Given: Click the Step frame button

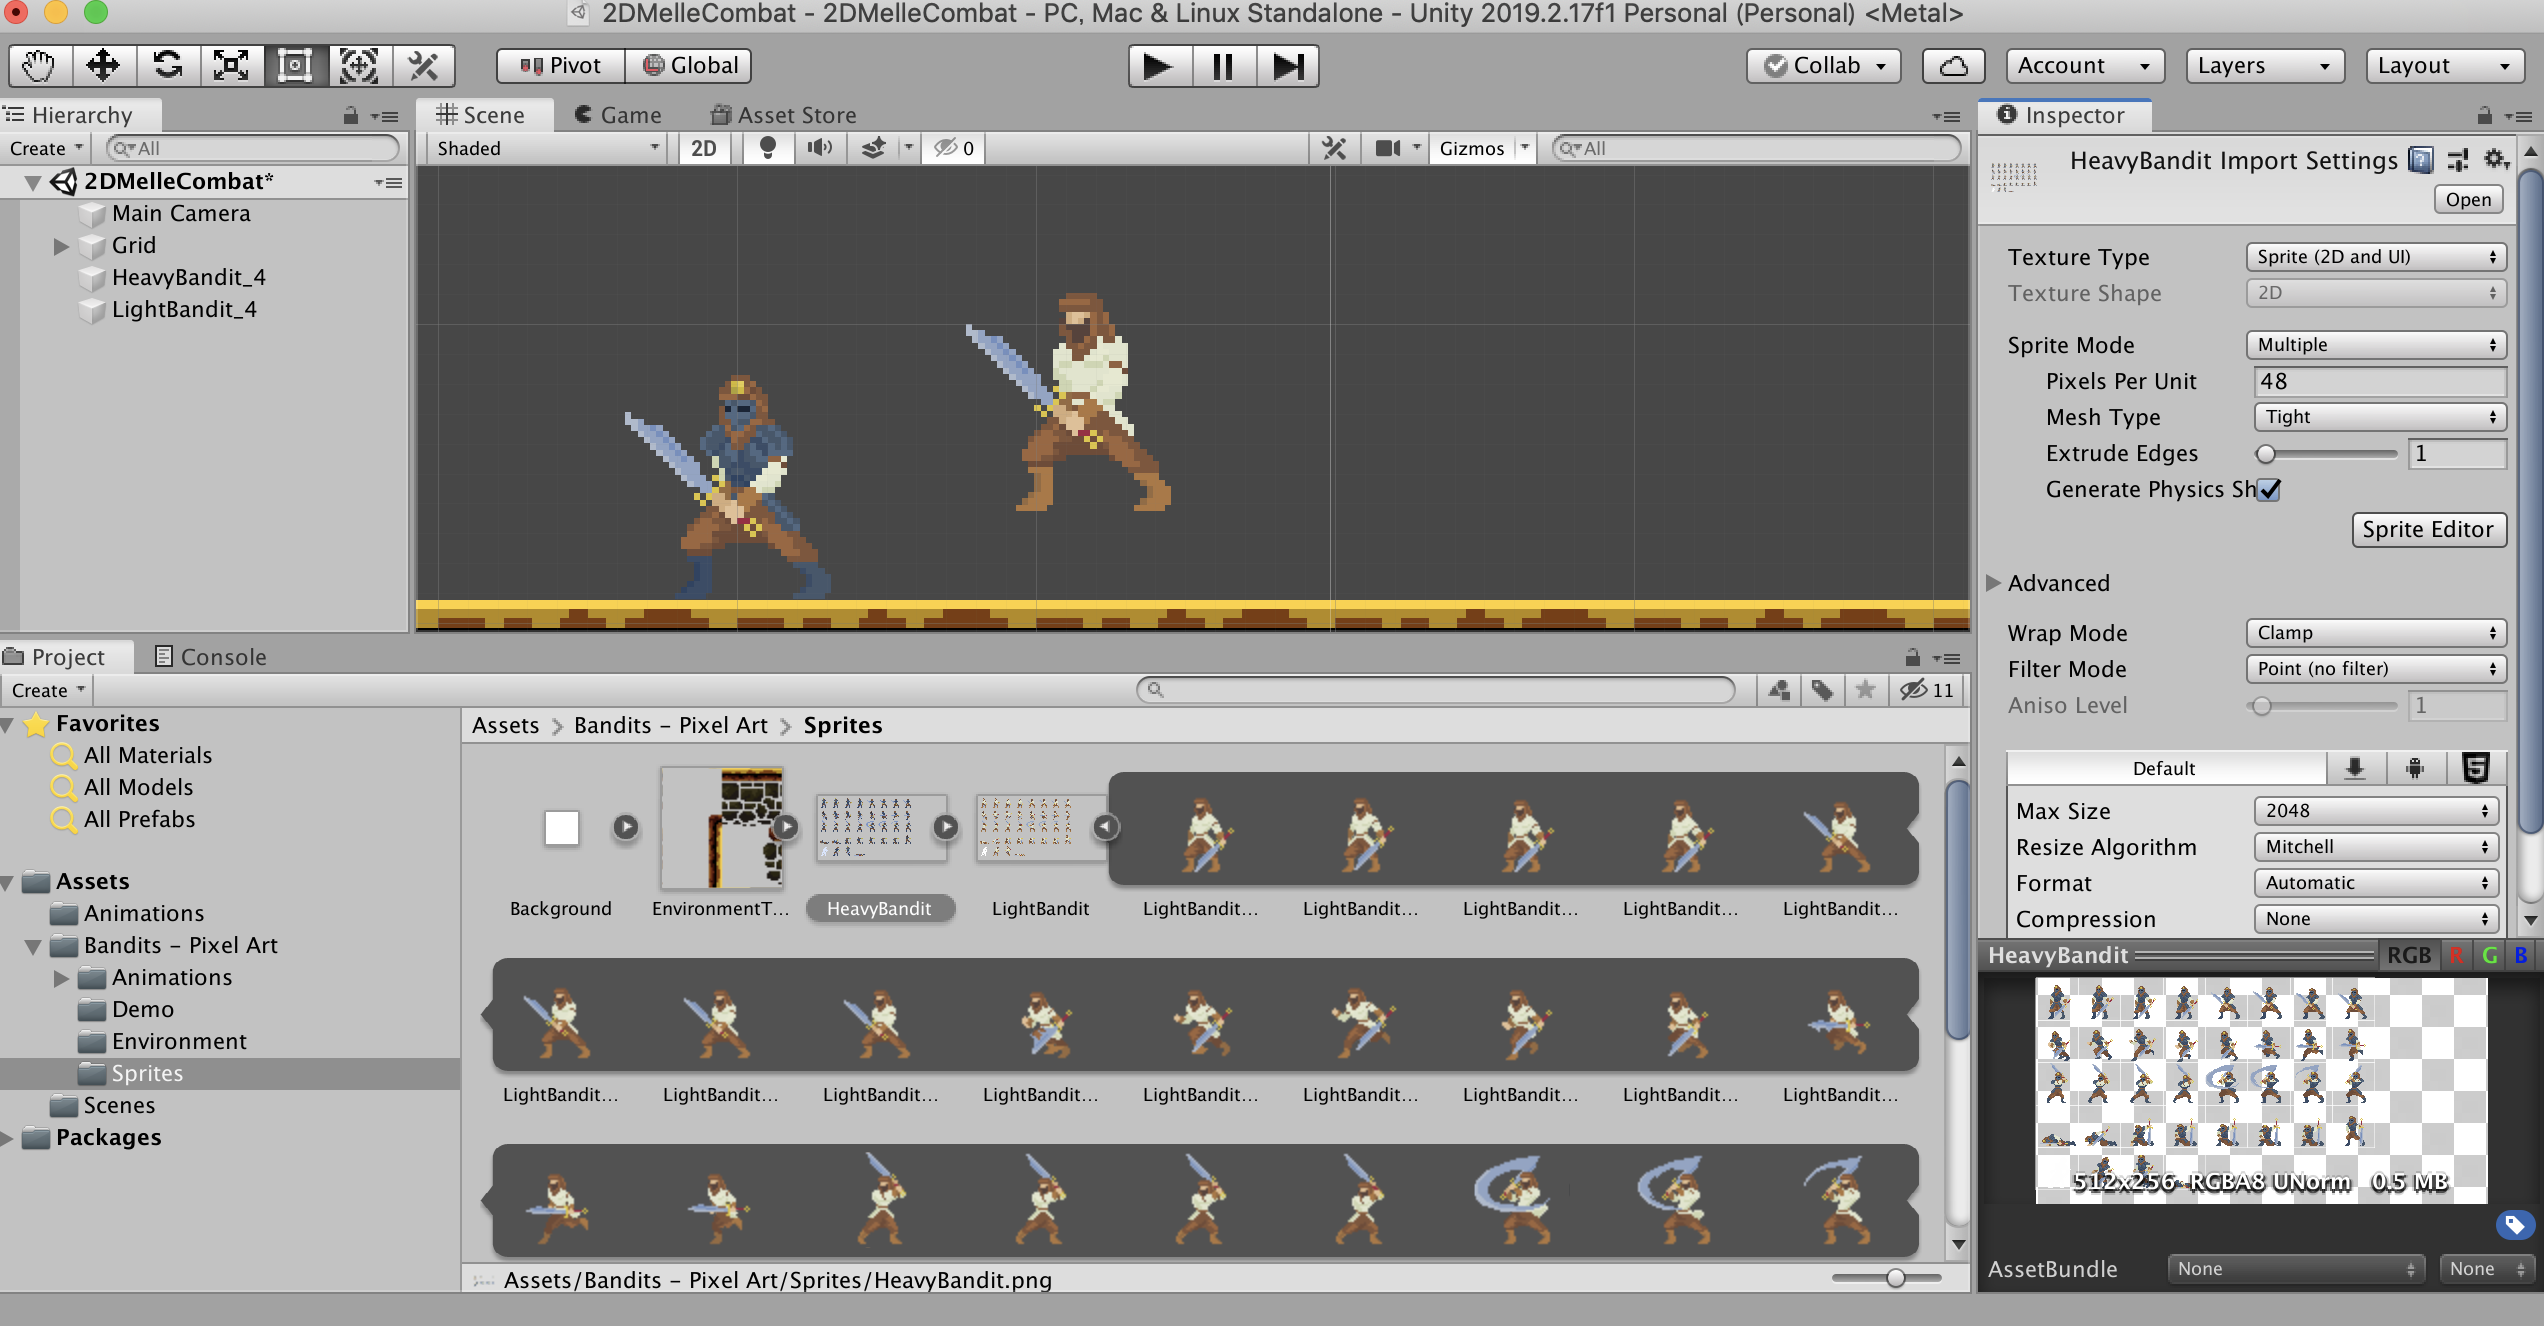Looking at the screenshot, I should click(x=1287, y=66).
